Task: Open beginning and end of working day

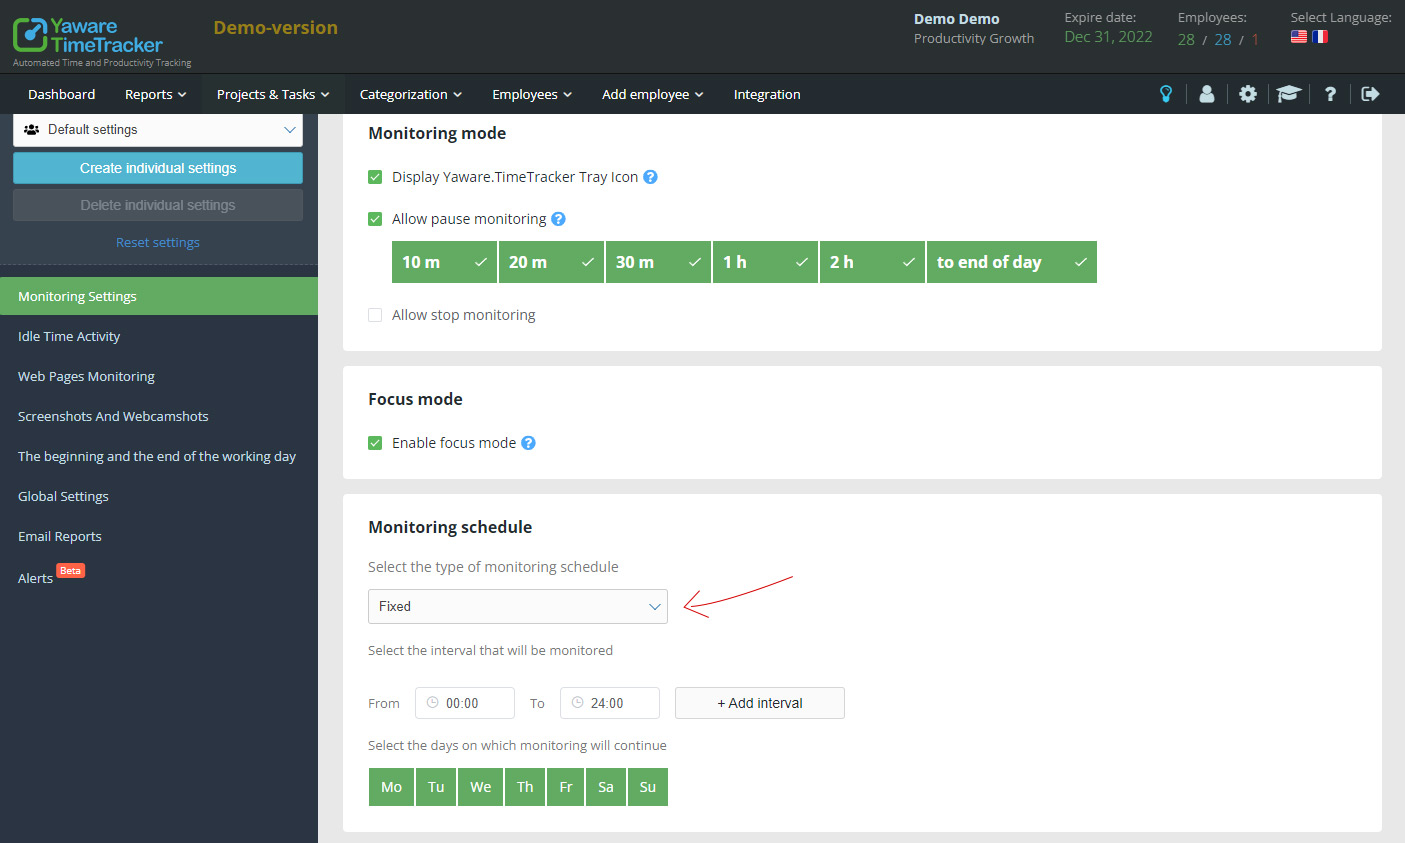Action: point(159,456)
